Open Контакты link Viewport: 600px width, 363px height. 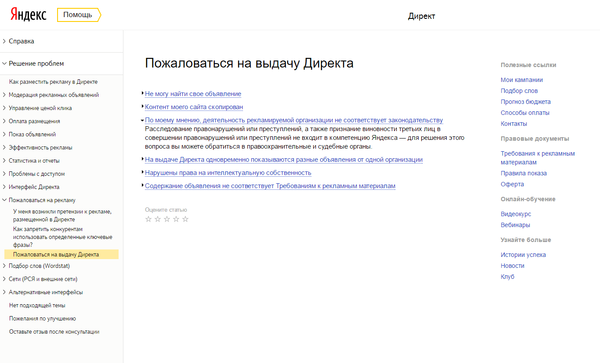tap(514, 124)
